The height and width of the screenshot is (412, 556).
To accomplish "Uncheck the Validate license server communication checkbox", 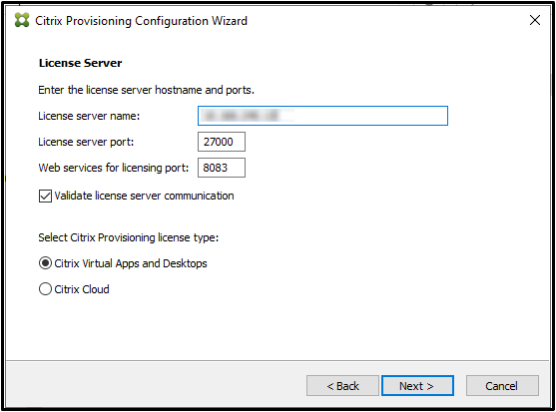I will point(45,196).
